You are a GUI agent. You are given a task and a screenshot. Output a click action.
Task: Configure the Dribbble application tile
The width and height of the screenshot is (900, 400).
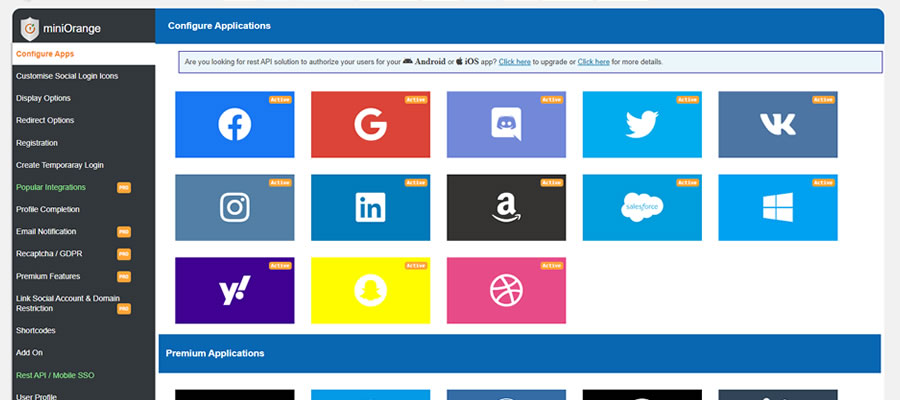point(506,290)
